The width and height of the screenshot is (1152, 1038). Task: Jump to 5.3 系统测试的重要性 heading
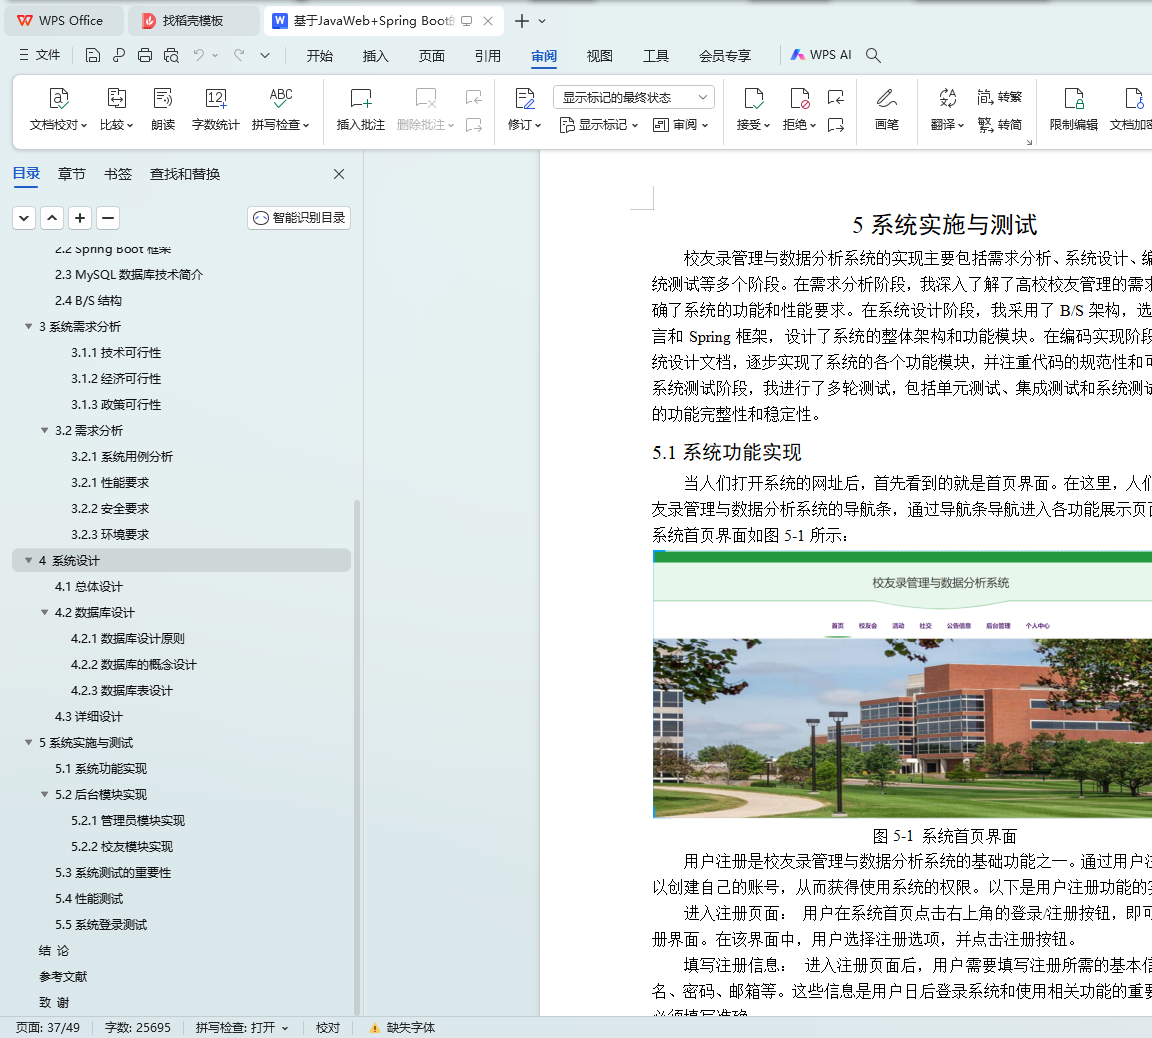(x=113, y=873)
